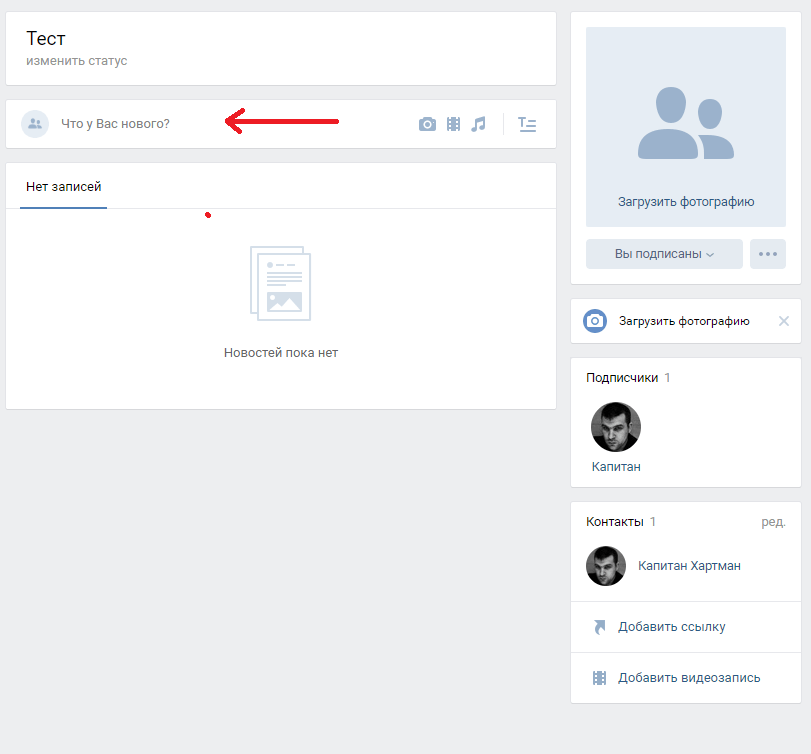
Task: Attach a video via film icon
Action: (454, 124)
